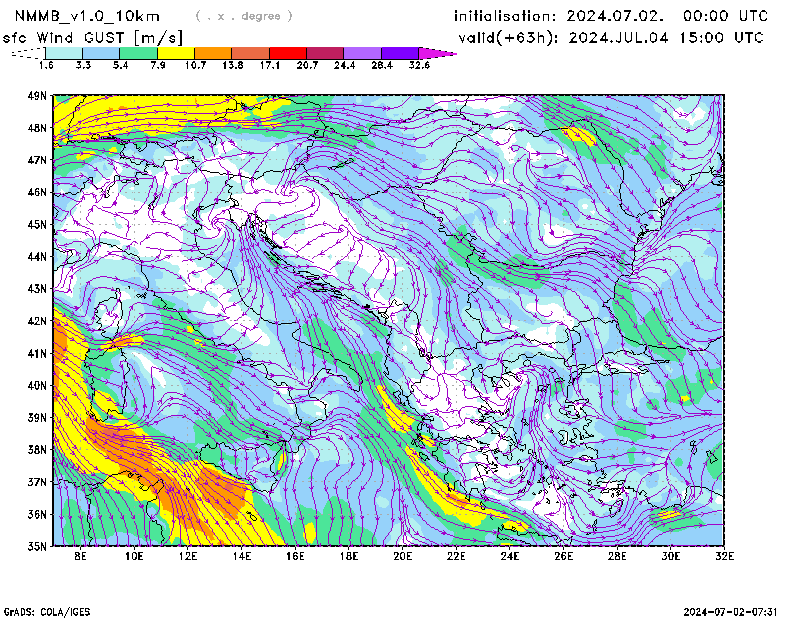Select the light cyan 1.6–3.3 swatch
800x618 pixels.
tap(64, 52)
